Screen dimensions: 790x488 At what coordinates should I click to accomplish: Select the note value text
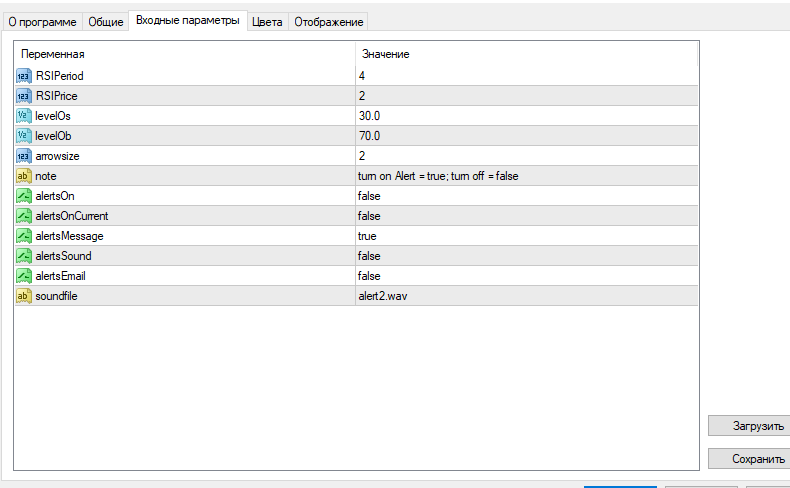pyautogui.click(x=438, y=176)
